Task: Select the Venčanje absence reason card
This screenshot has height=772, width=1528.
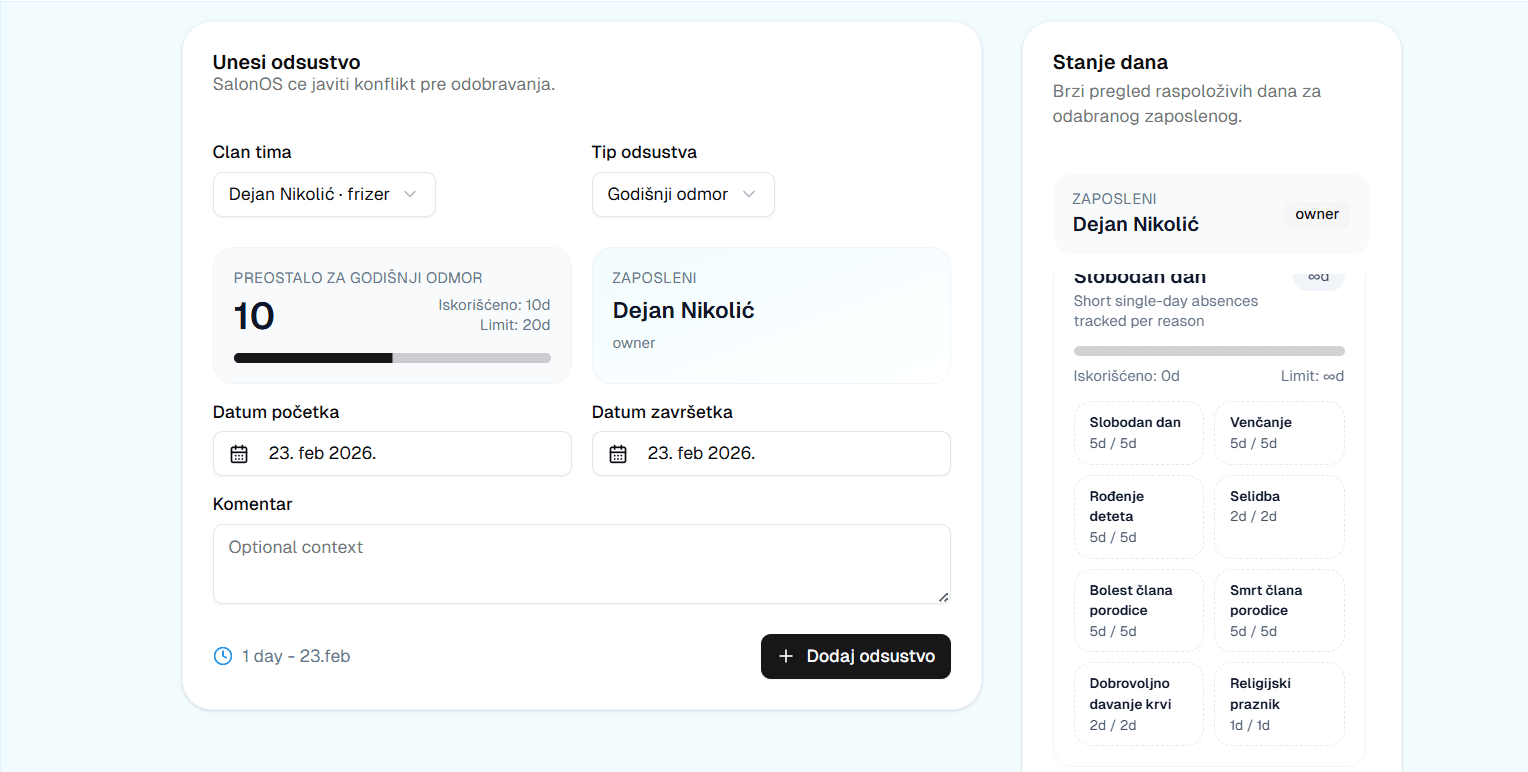Action: click(x=1279, y=432)
